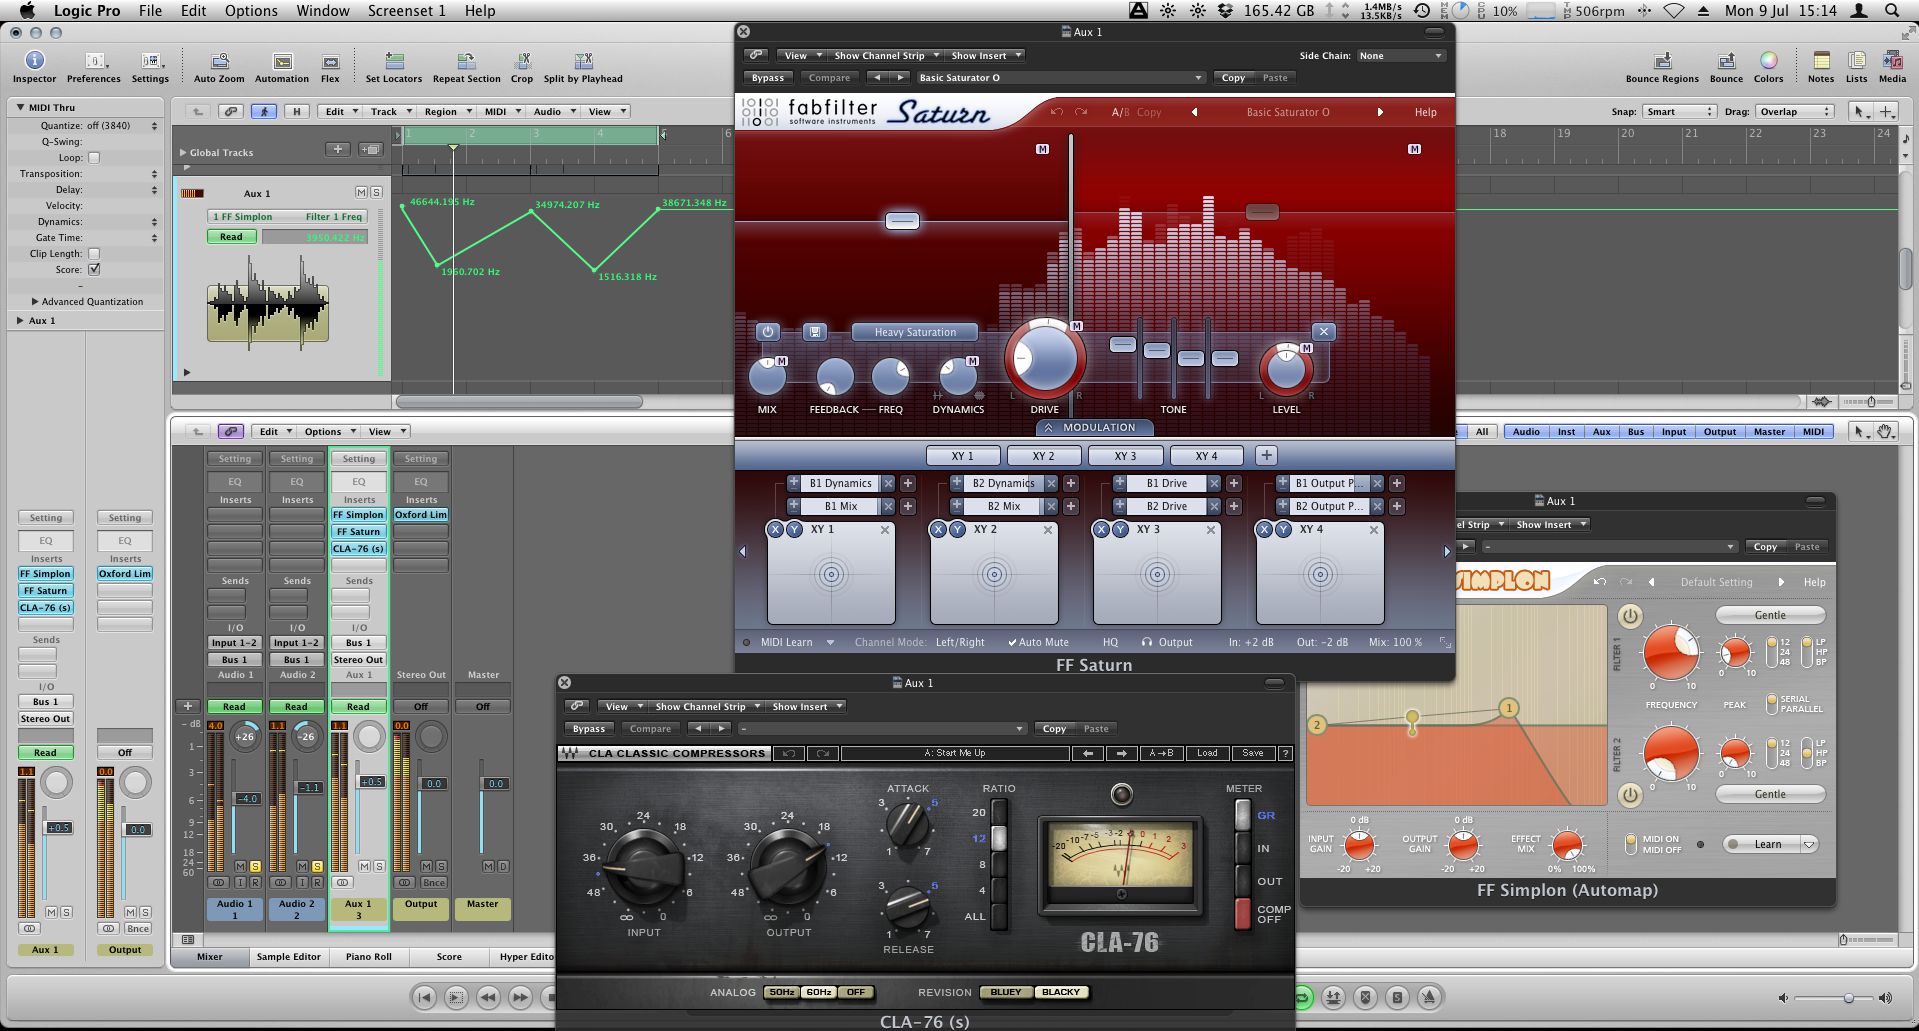Image resolution: width=1919 pixels, height=1031 pixels.
Task: Click the CLA-76 Save button
Action: pos(1253,753)
